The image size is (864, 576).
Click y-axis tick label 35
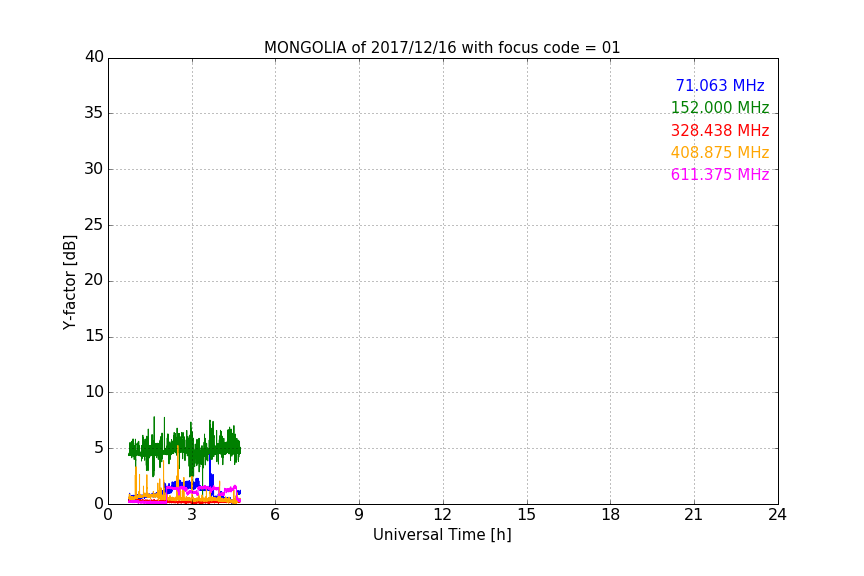(x=94, y=113)
